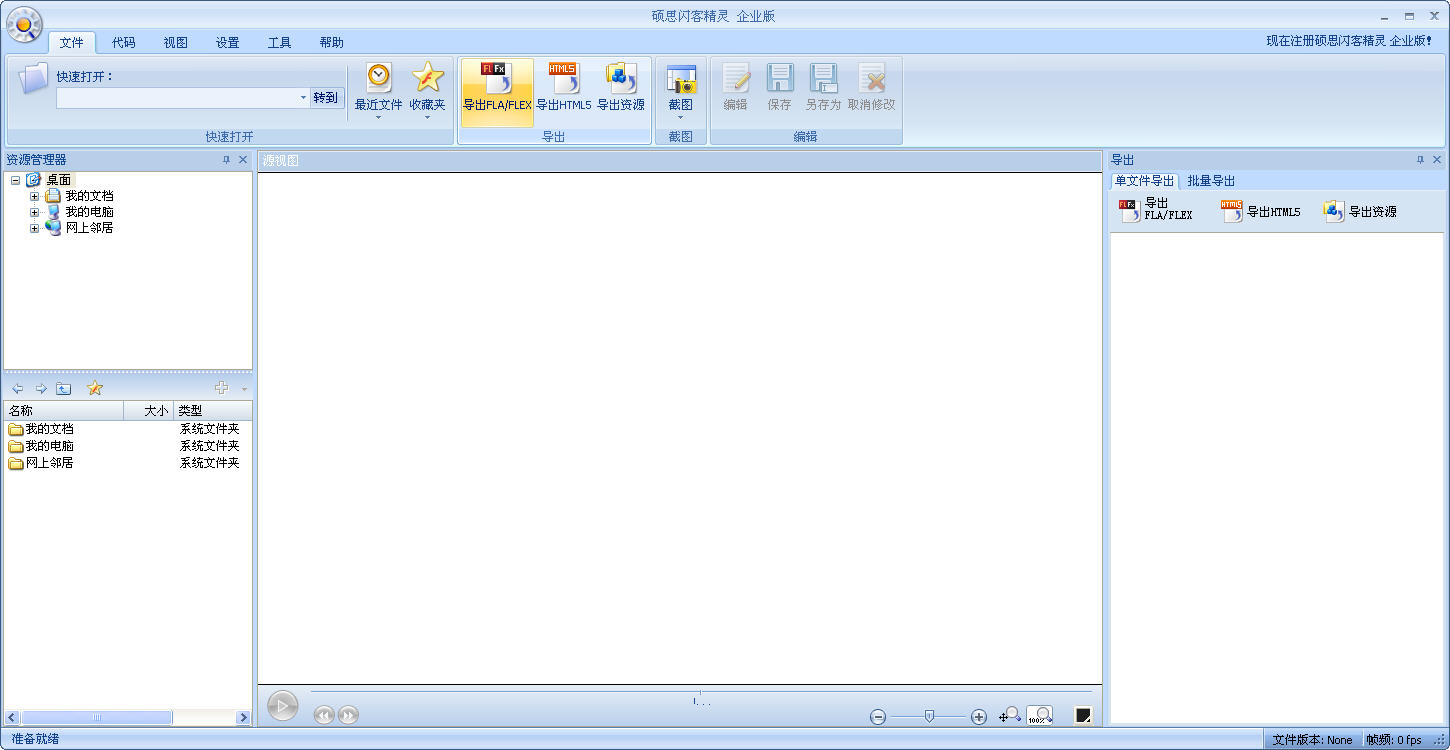Click the play button in the player bar
Screen dimensions: 1450x750
tap(283, 706)
